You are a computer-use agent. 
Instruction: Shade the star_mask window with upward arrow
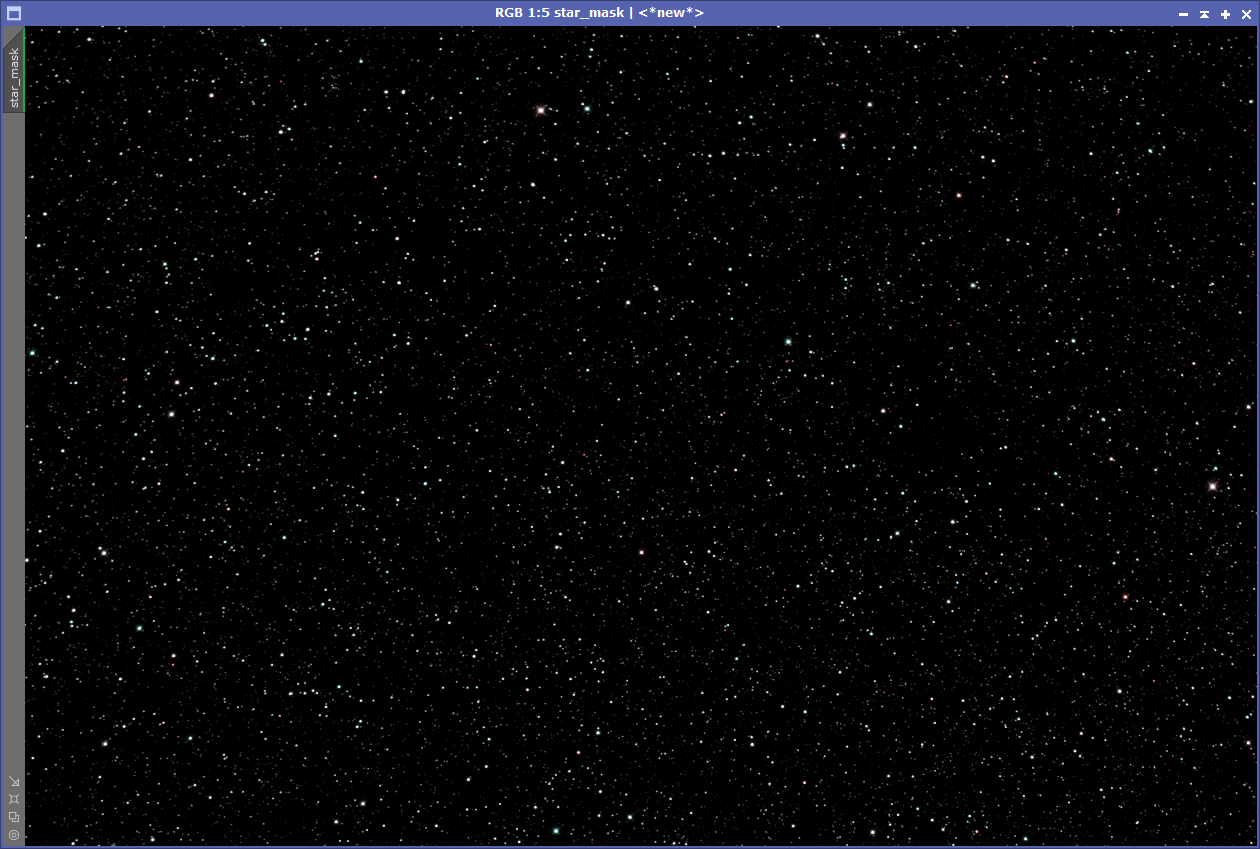(x=1204, y=14)
